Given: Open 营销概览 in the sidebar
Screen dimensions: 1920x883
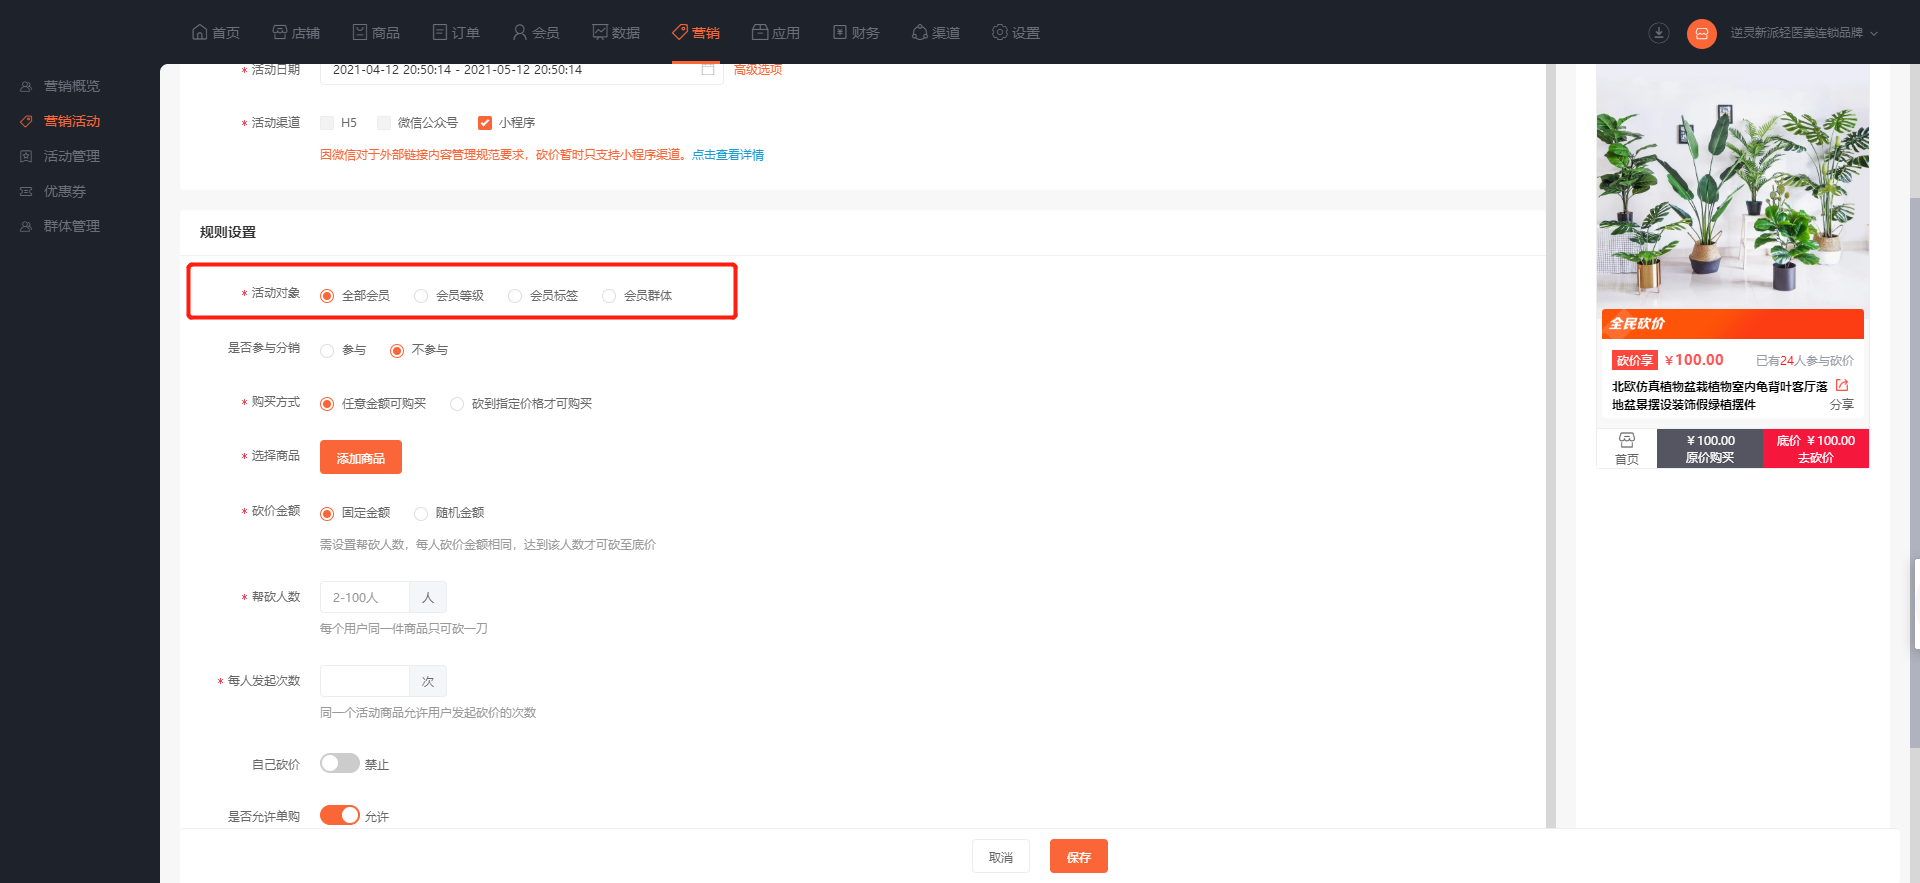Looking at the screenshot, I should pos(60,86).
